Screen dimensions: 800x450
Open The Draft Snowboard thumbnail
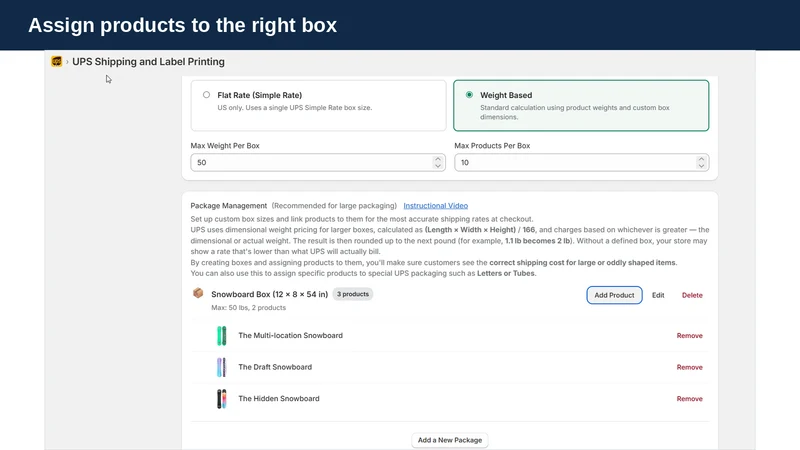tap(221, 367)
